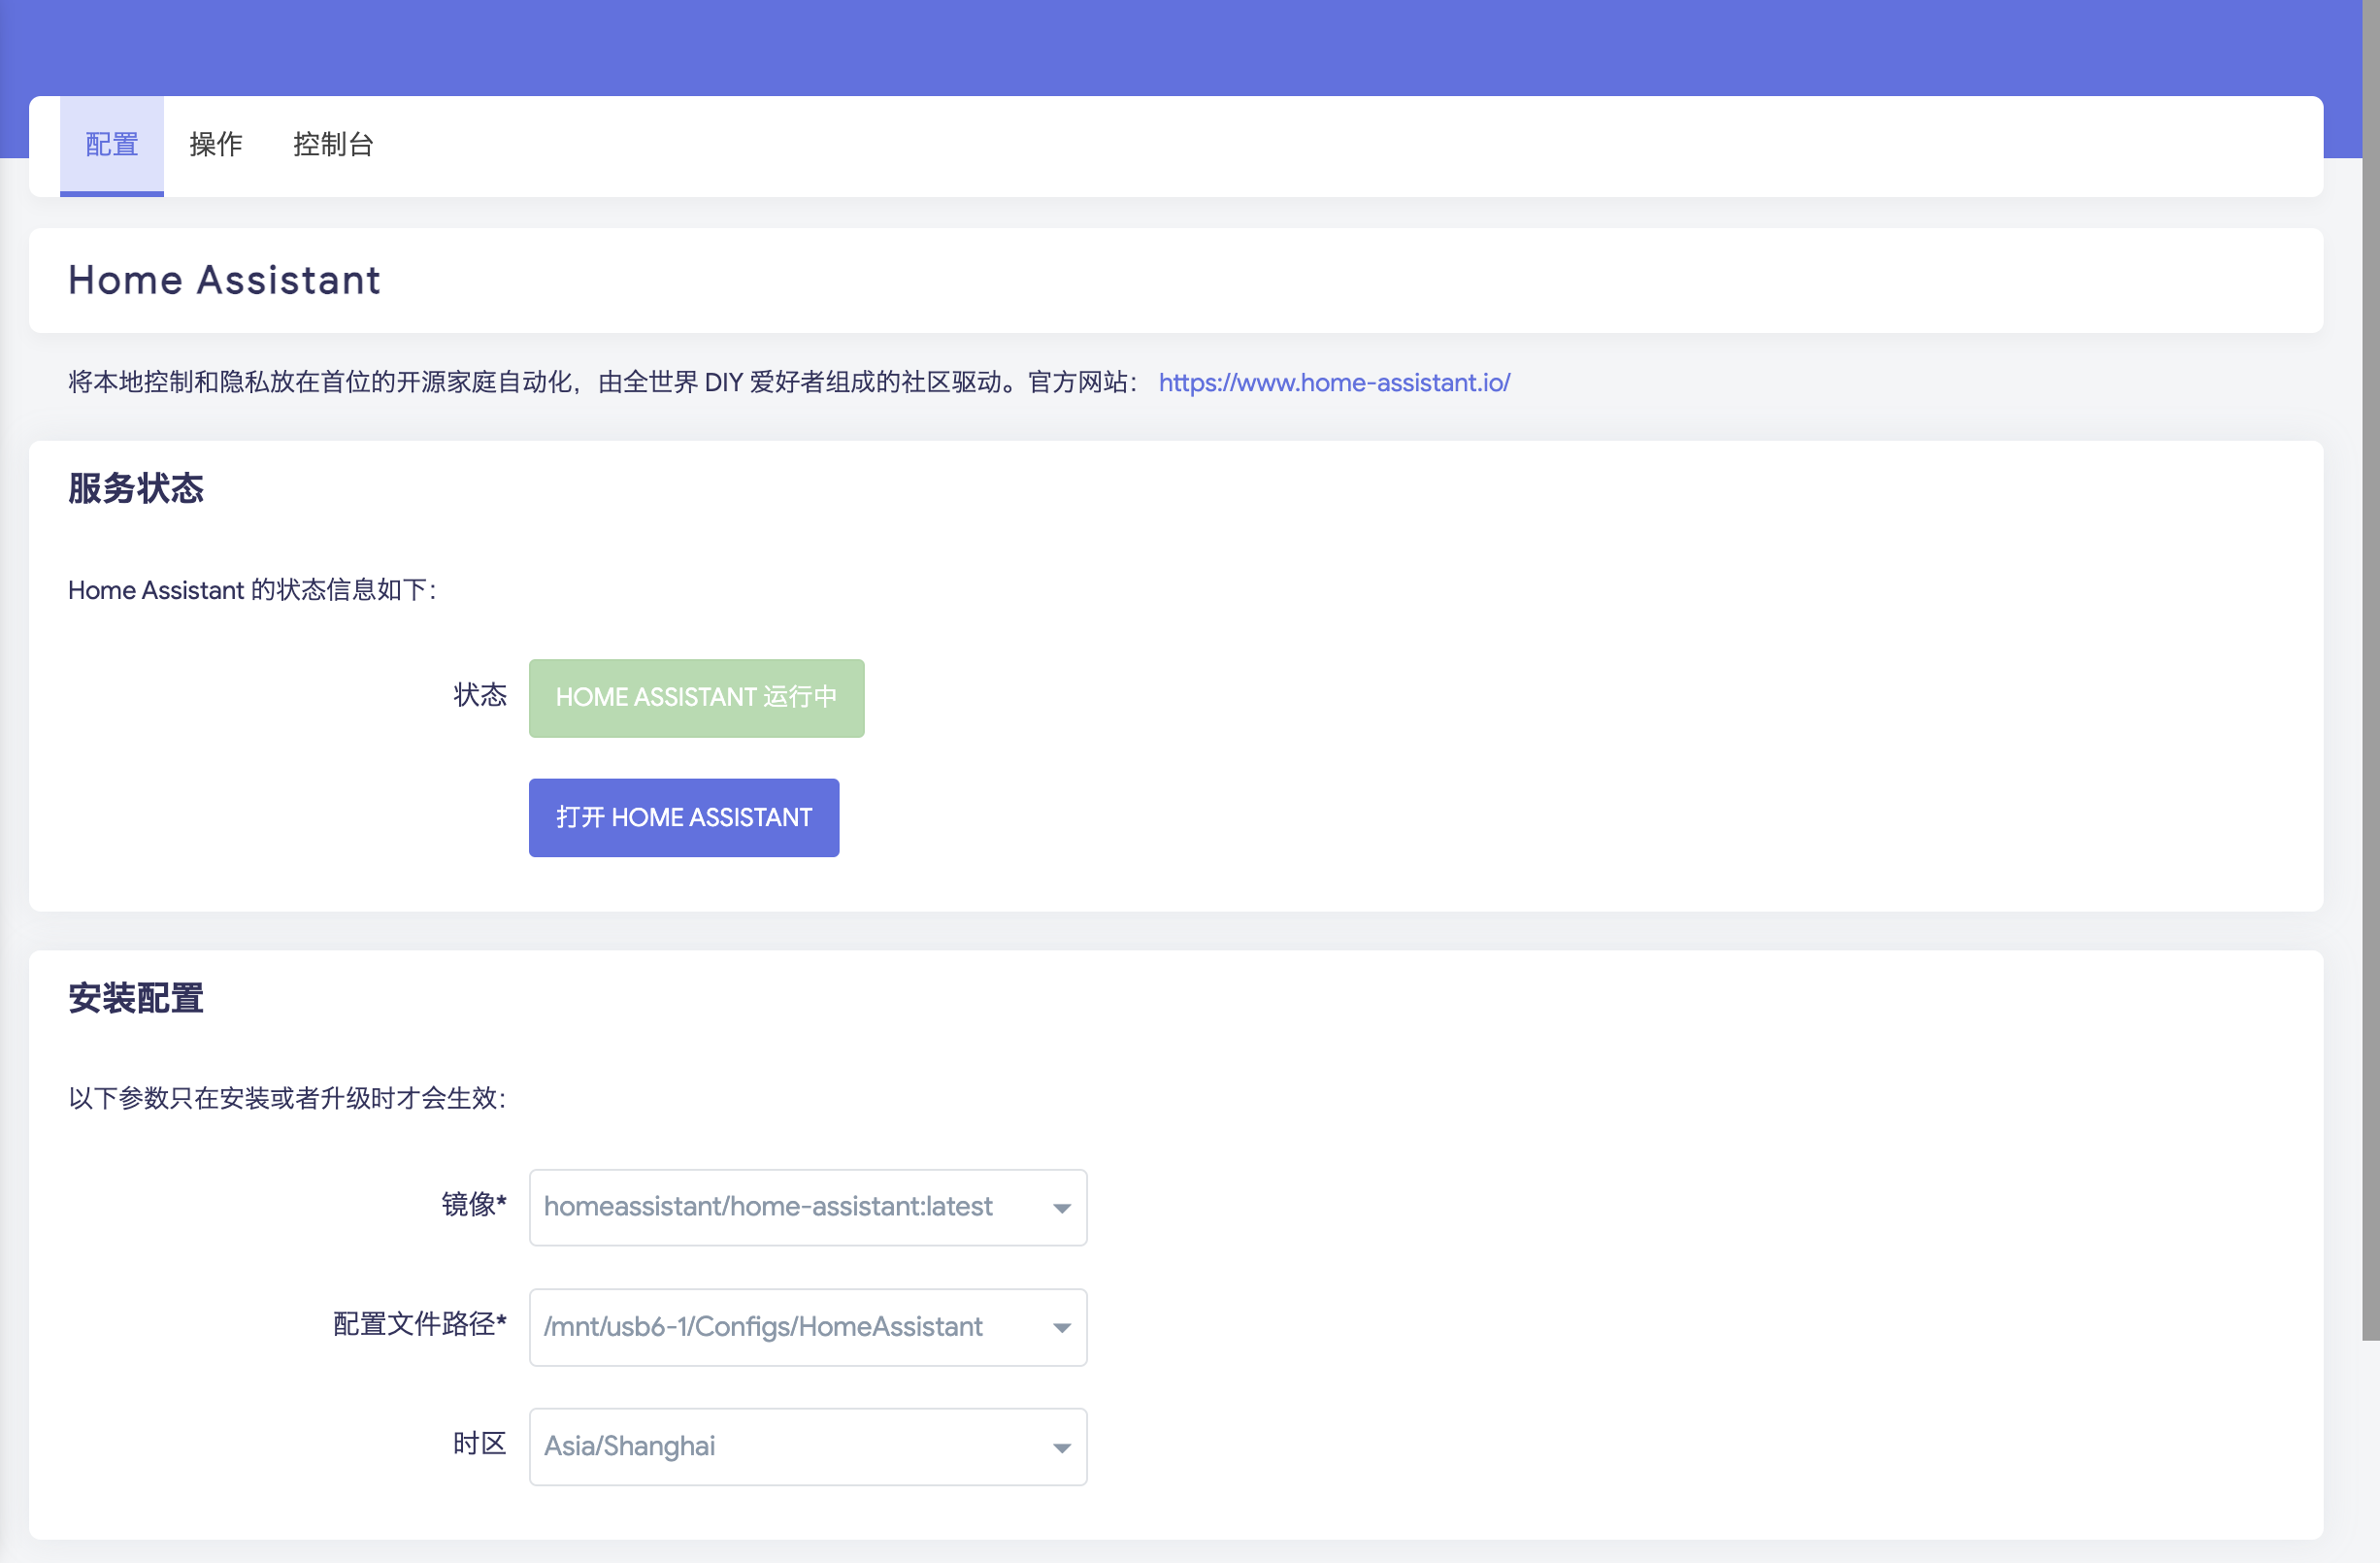Viewport: 2380px width, 1563px height.
Task: Open the 控制台 tab
Action: pos(333,145)
